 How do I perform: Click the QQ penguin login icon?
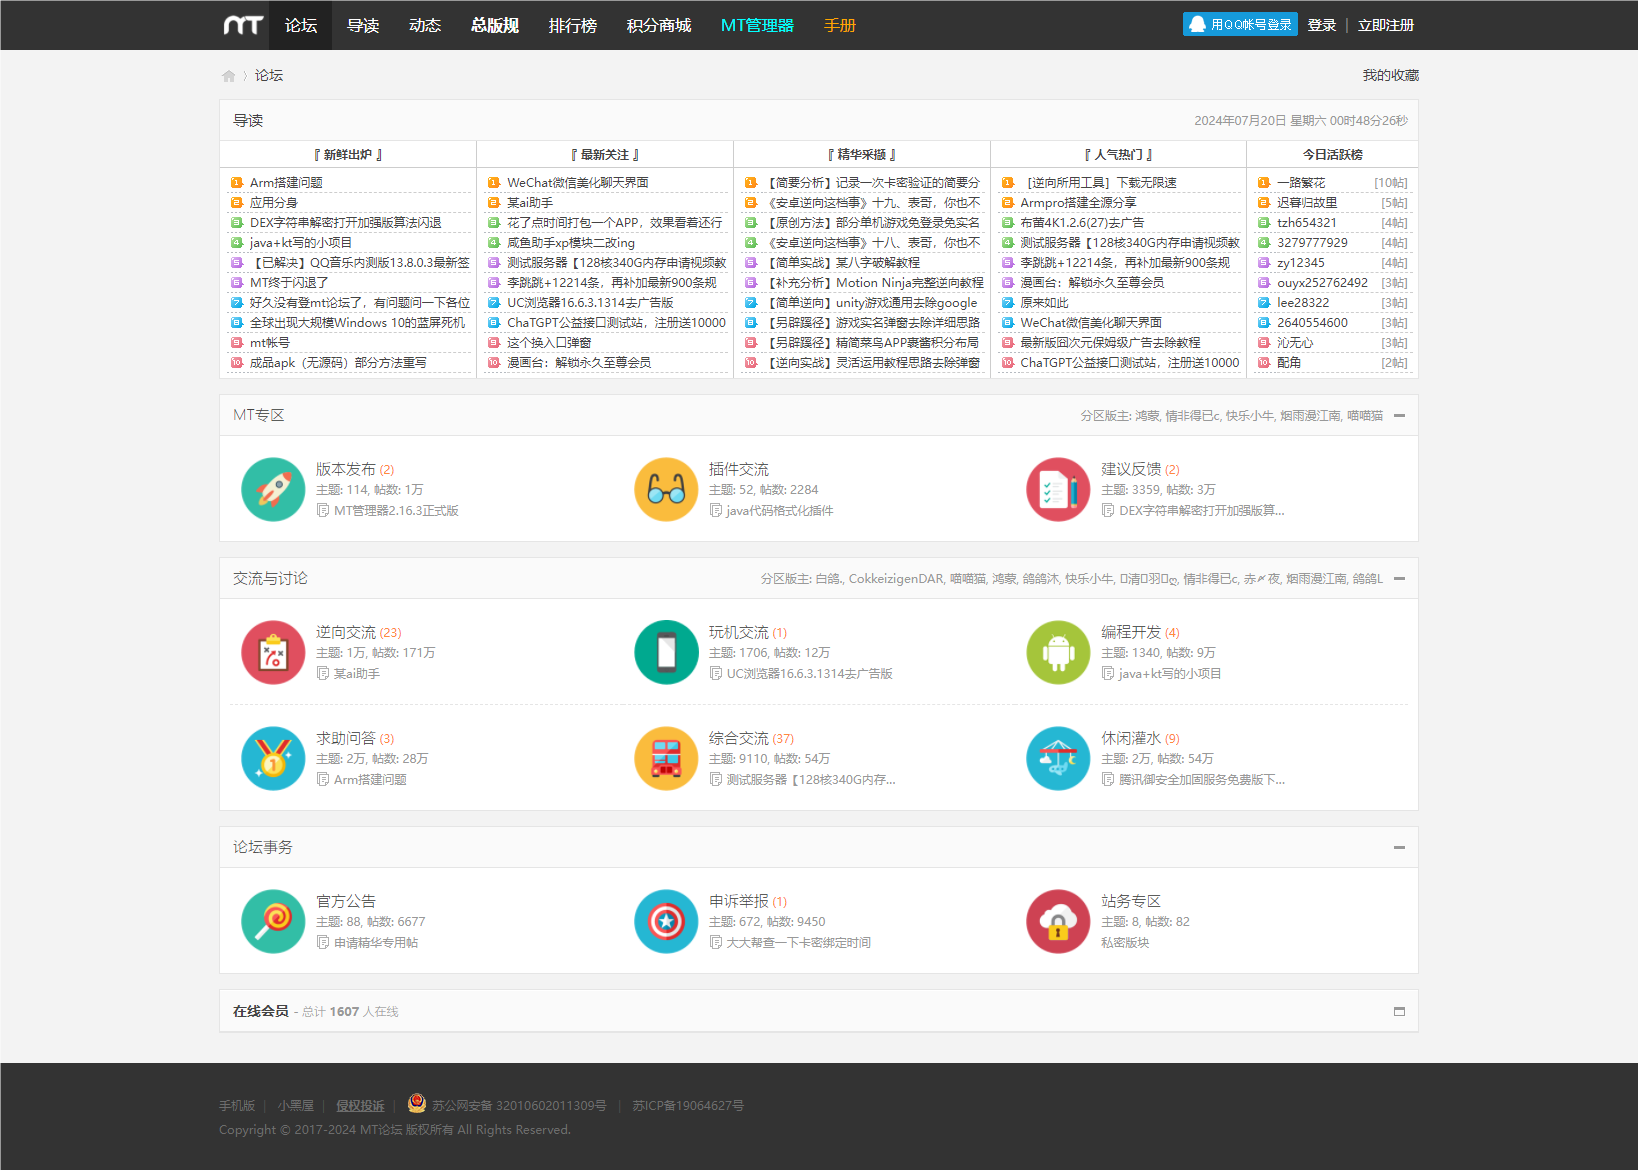click(x=1197, y=24)
